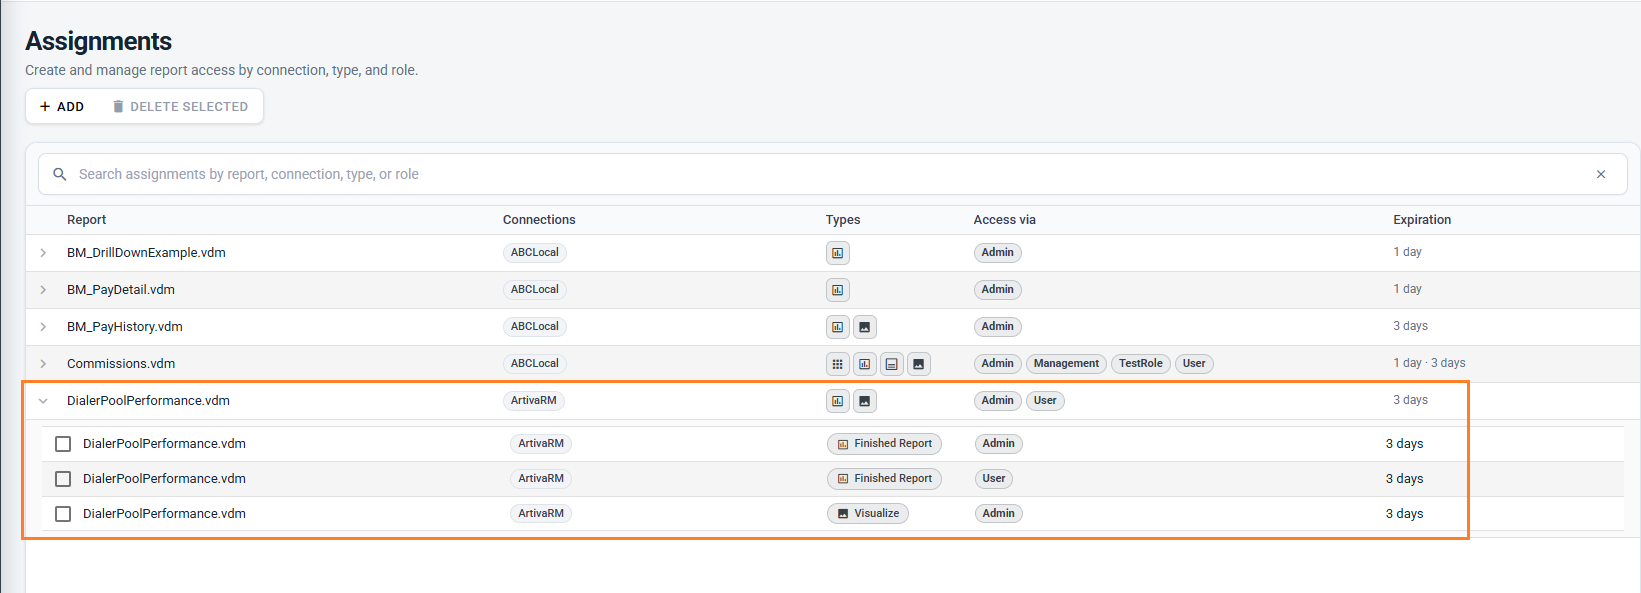Click the Visualize image icon in Commissions.vdm row
1641x593 pixels.
919,364
